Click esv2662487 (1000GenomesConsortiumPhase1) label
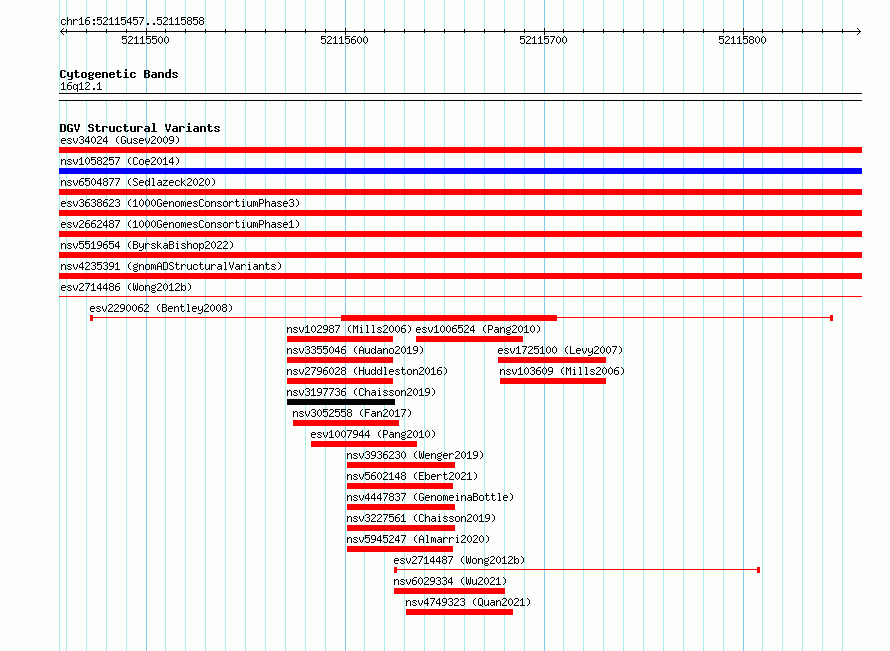 [180, 224]
